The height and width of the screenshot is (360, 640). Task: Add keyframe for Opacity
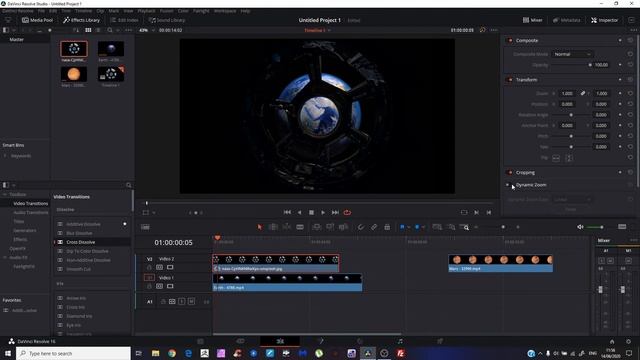620,65
